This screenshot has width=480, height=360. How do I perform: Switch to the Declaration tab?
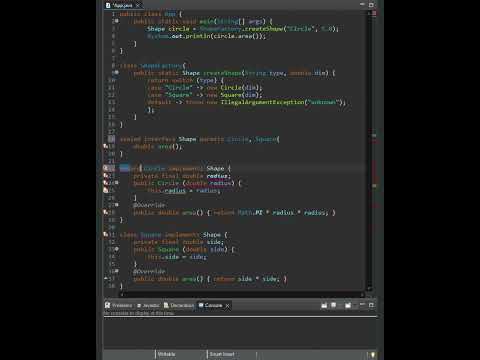click(179, 305)
